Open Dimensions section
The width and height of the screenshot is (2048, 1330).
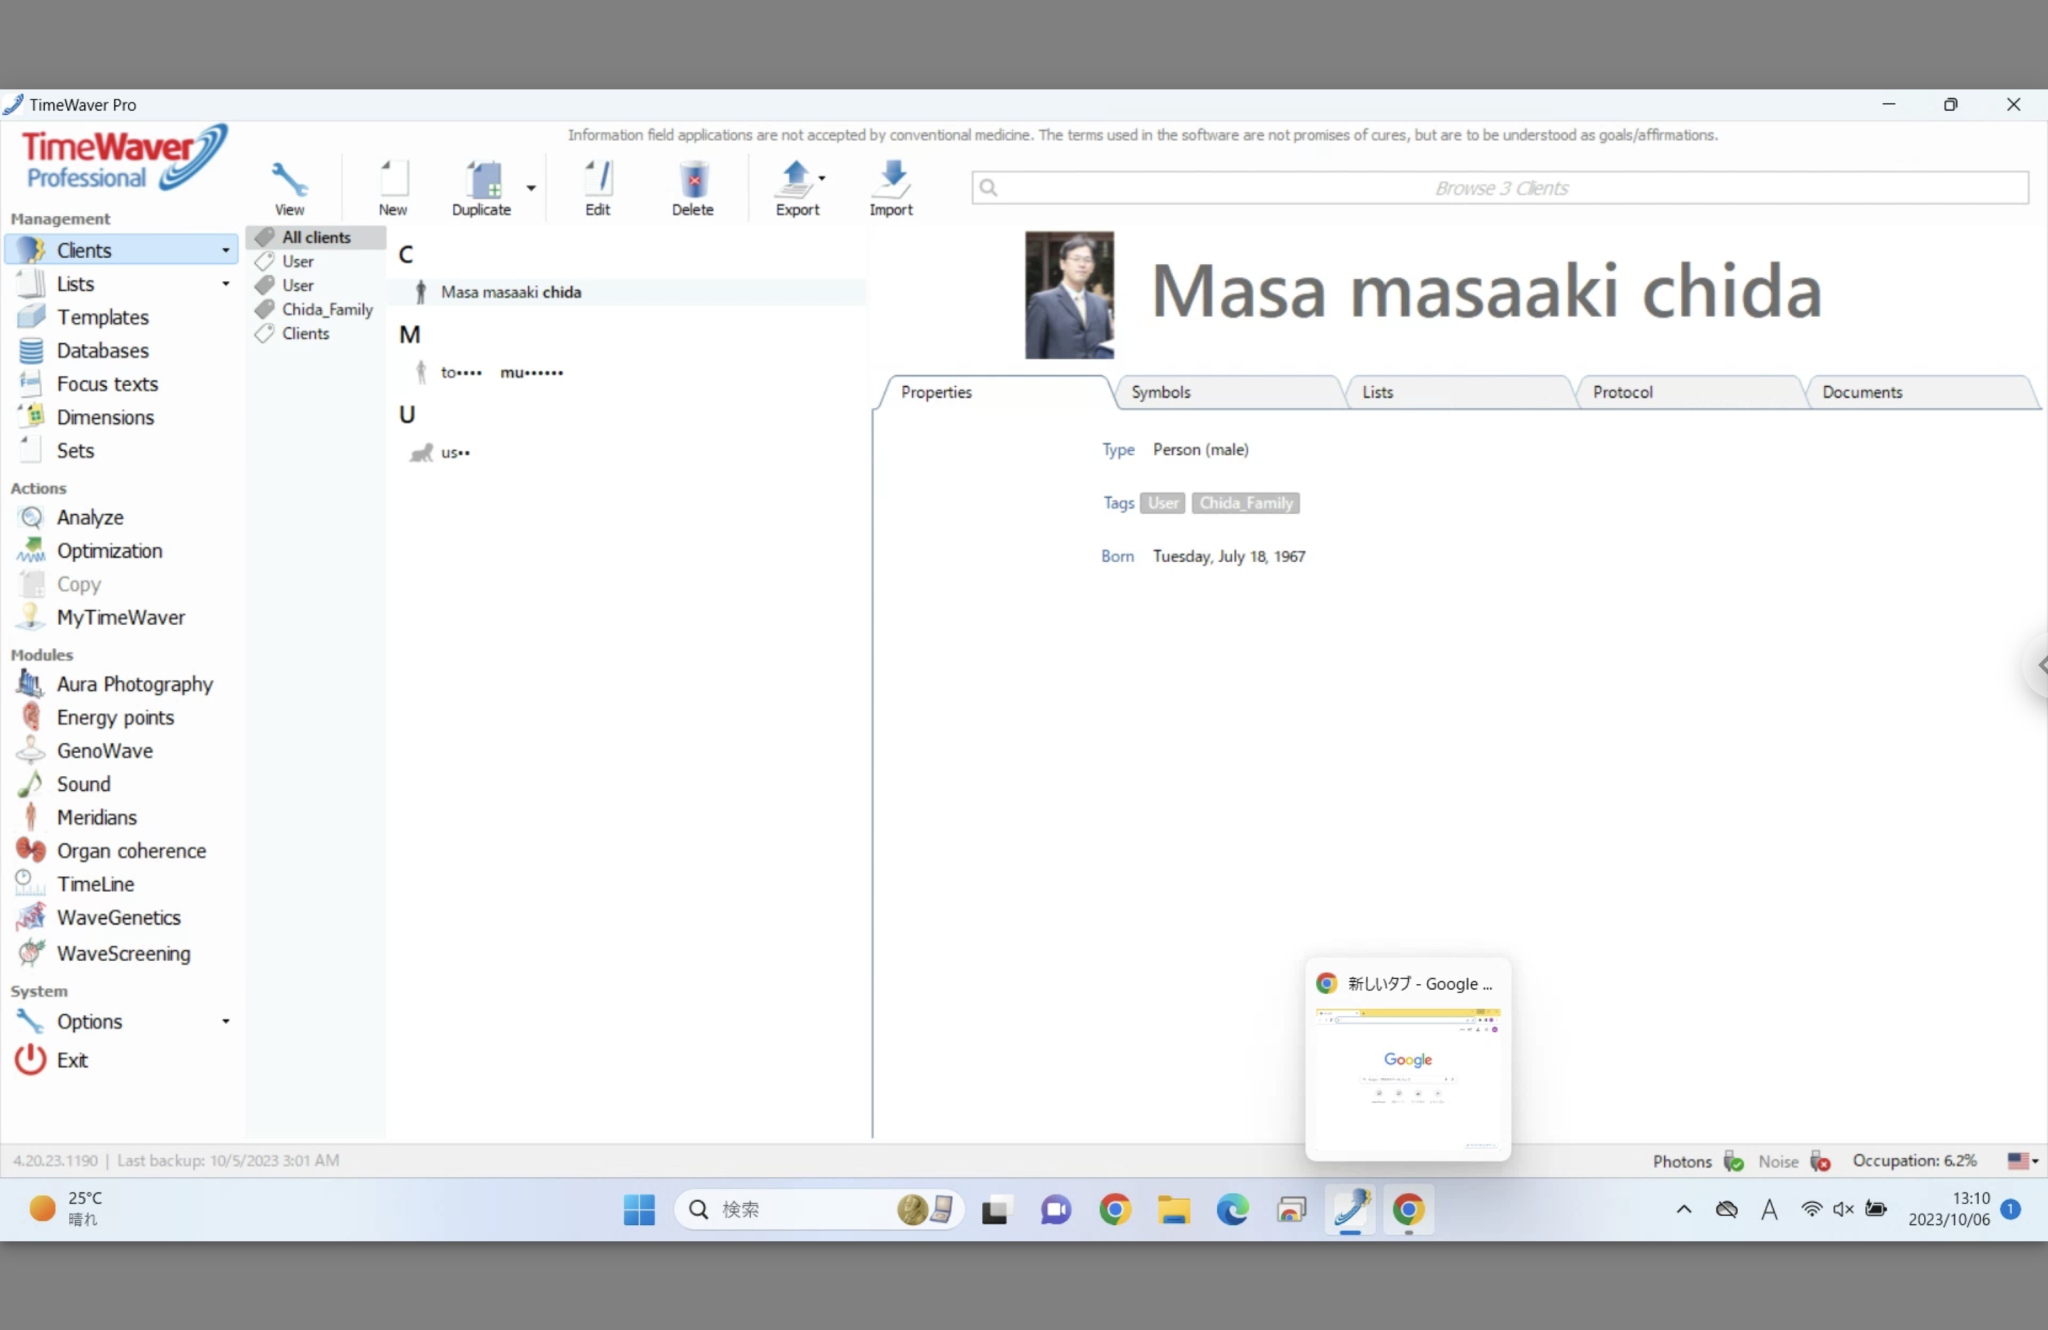(x=105, y=417)
